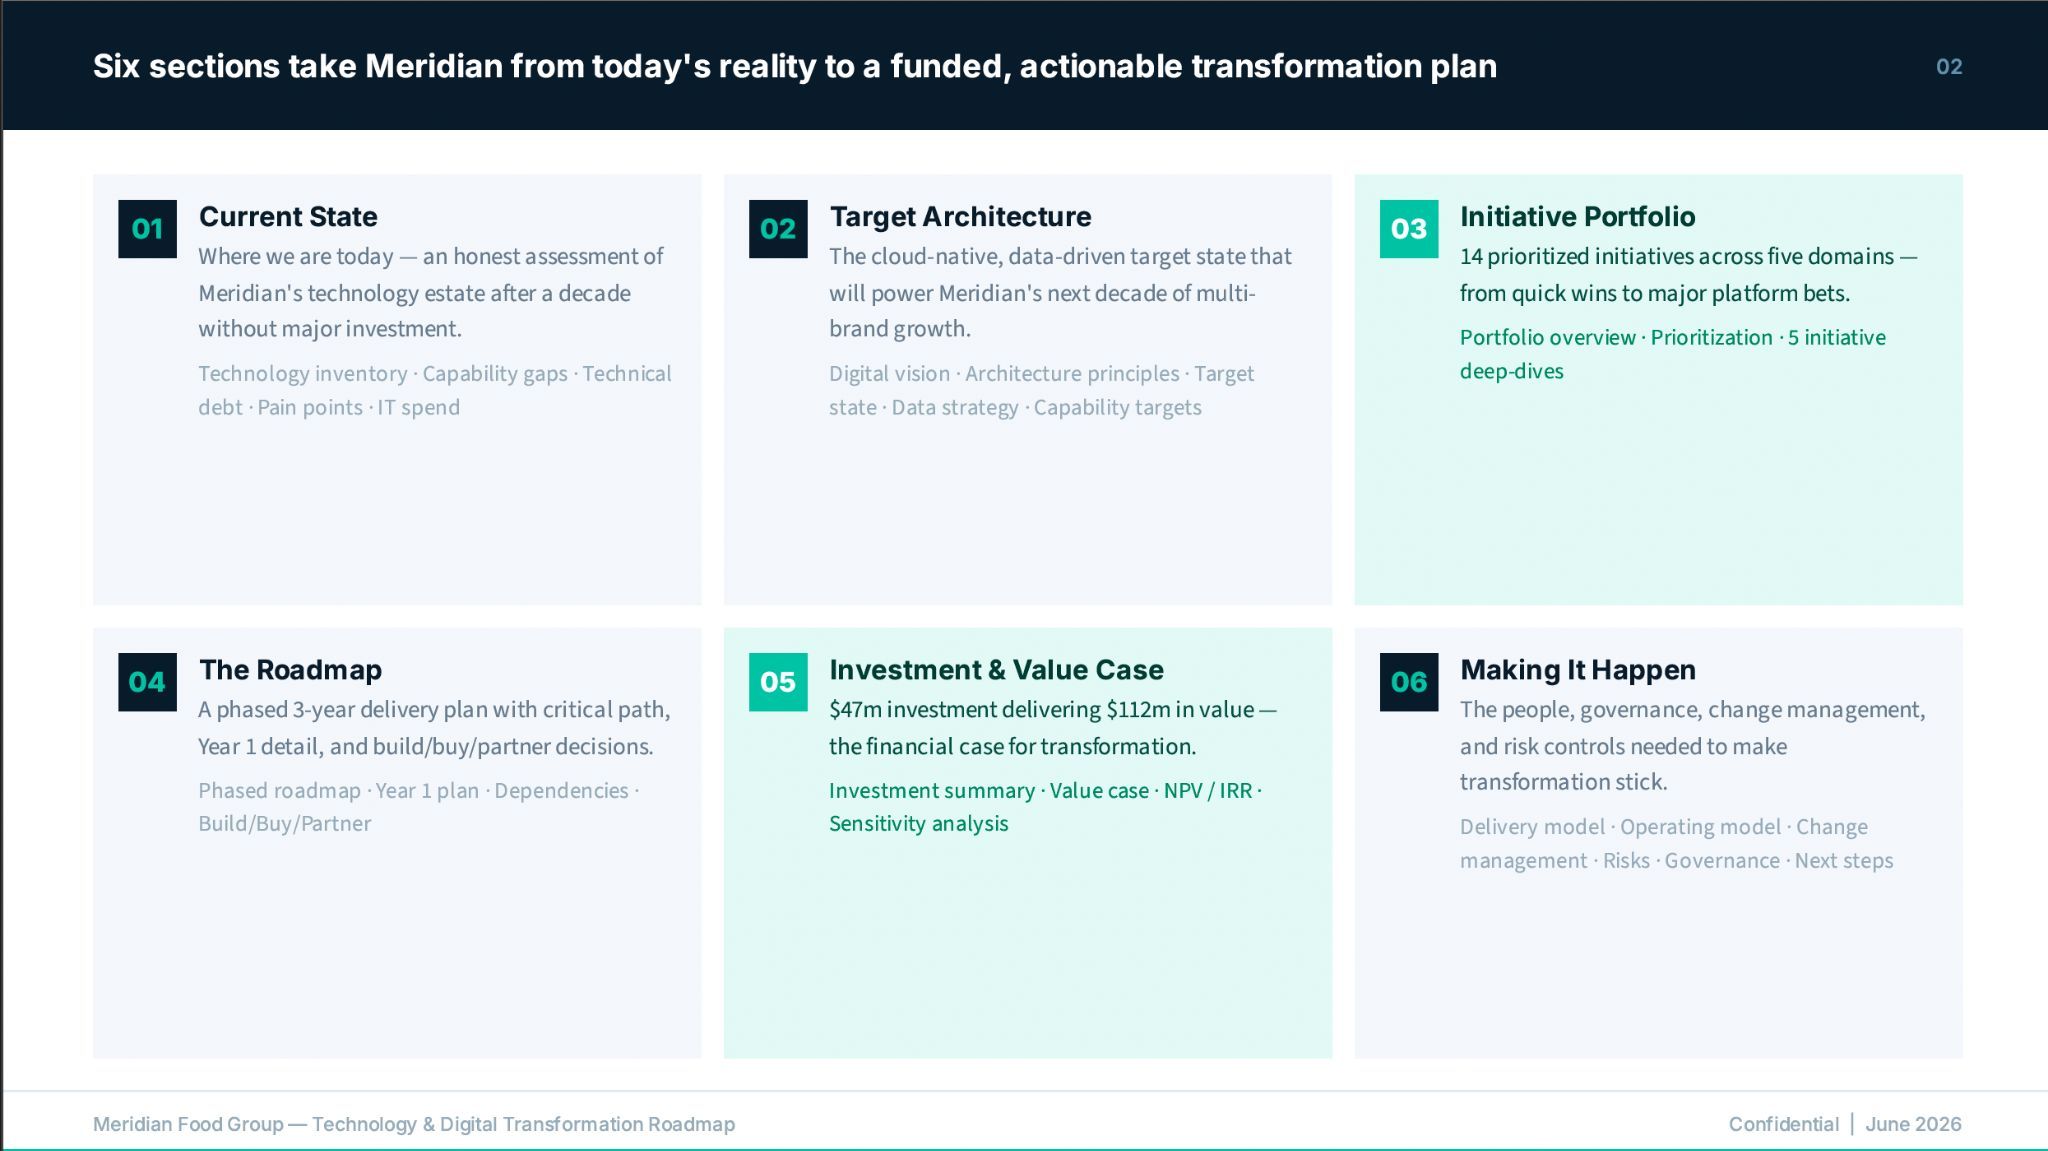Screen dimensions: 2048x1151
Task: Click the 06 badge beside Making It Happen
Action: click(x=1409, y=682)
